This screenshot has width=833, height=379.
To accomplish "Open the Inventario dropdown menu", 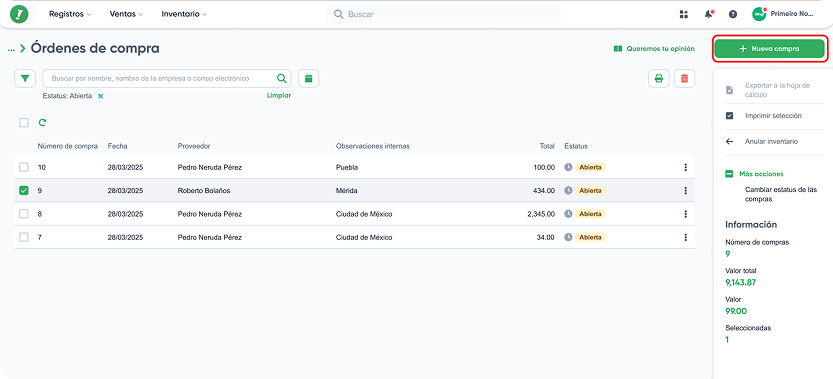I will click(184, 14).
